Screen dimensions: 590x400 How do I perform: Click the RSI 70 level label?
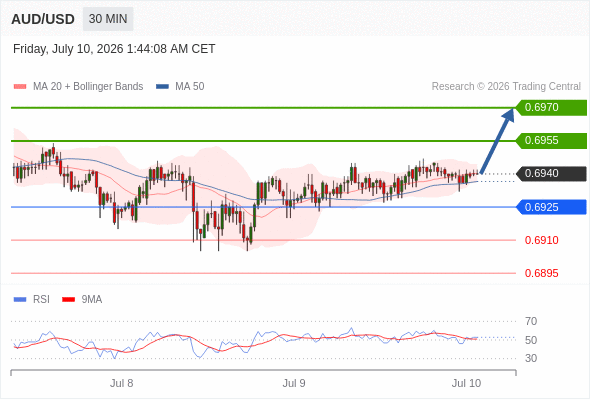(x=531, y=321)
